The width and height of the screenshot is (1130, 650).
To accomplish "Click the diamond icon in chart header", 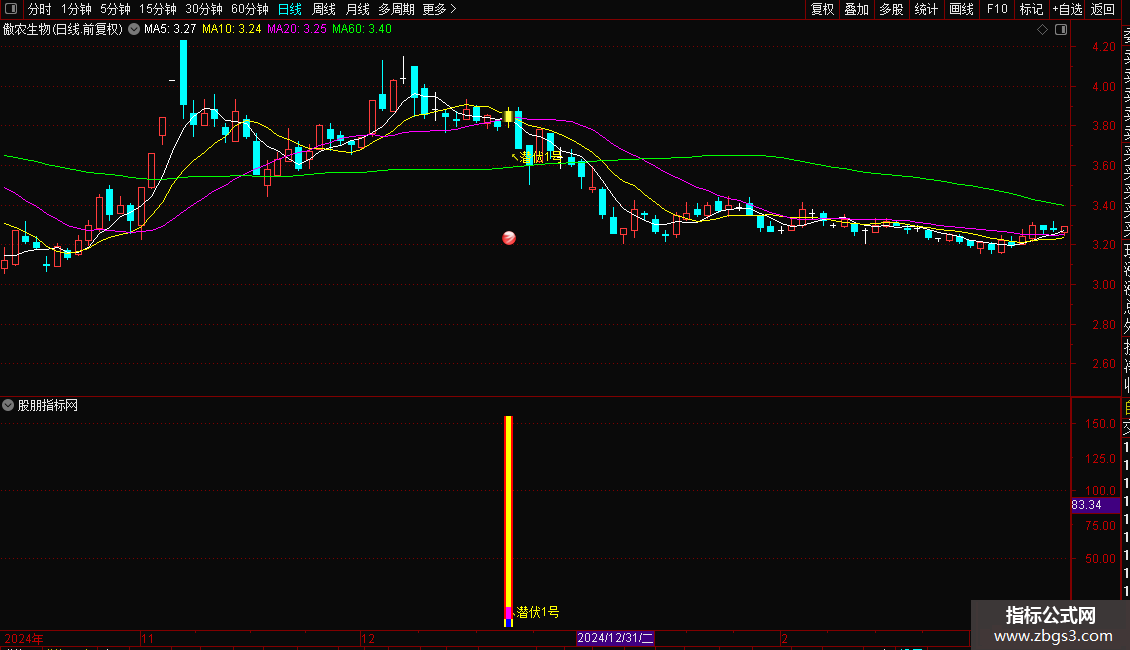I will pos(1042,30).
